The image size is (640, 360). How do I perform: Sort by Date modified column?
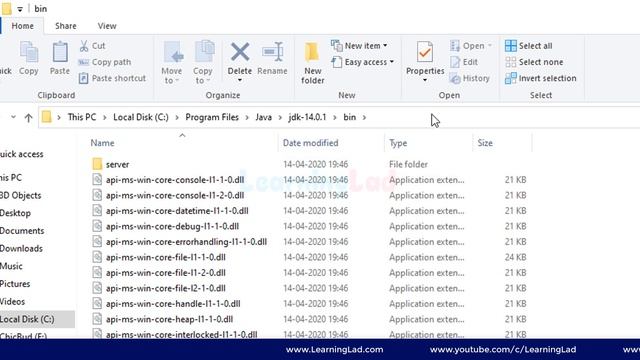pyautogui.click(x=311, y=143)
